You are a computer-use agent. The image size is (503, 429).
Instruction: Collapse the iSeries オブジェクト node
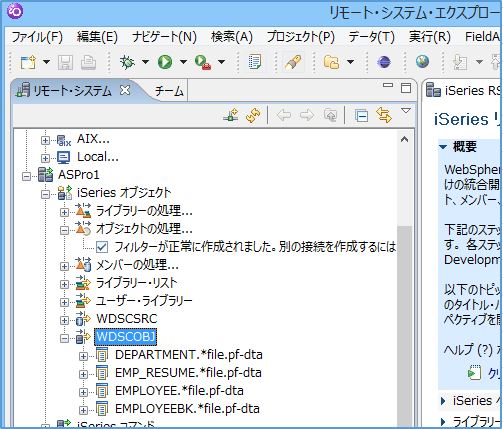45,194
